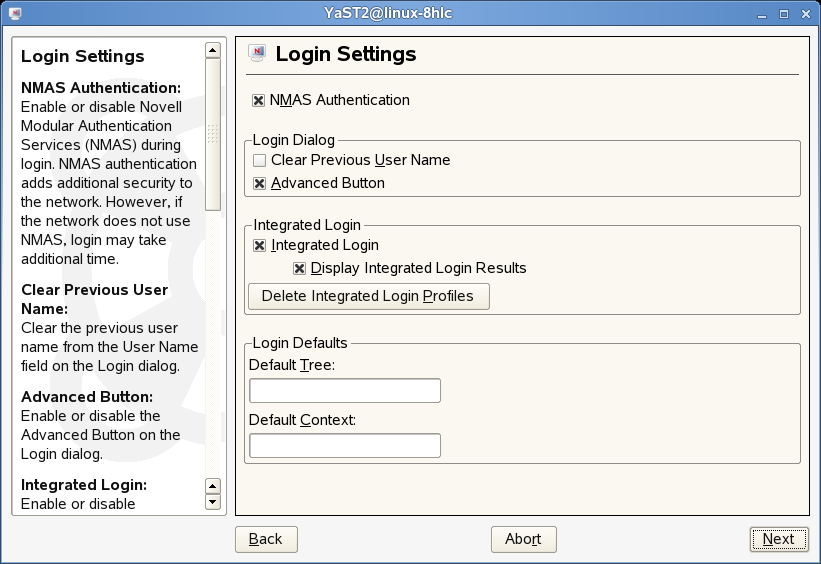The height and width of the screenshot is (564, 821).
Task: Click the scroll-down arrow of help panel
Action: pyautogui.click(x=212, y=502)
